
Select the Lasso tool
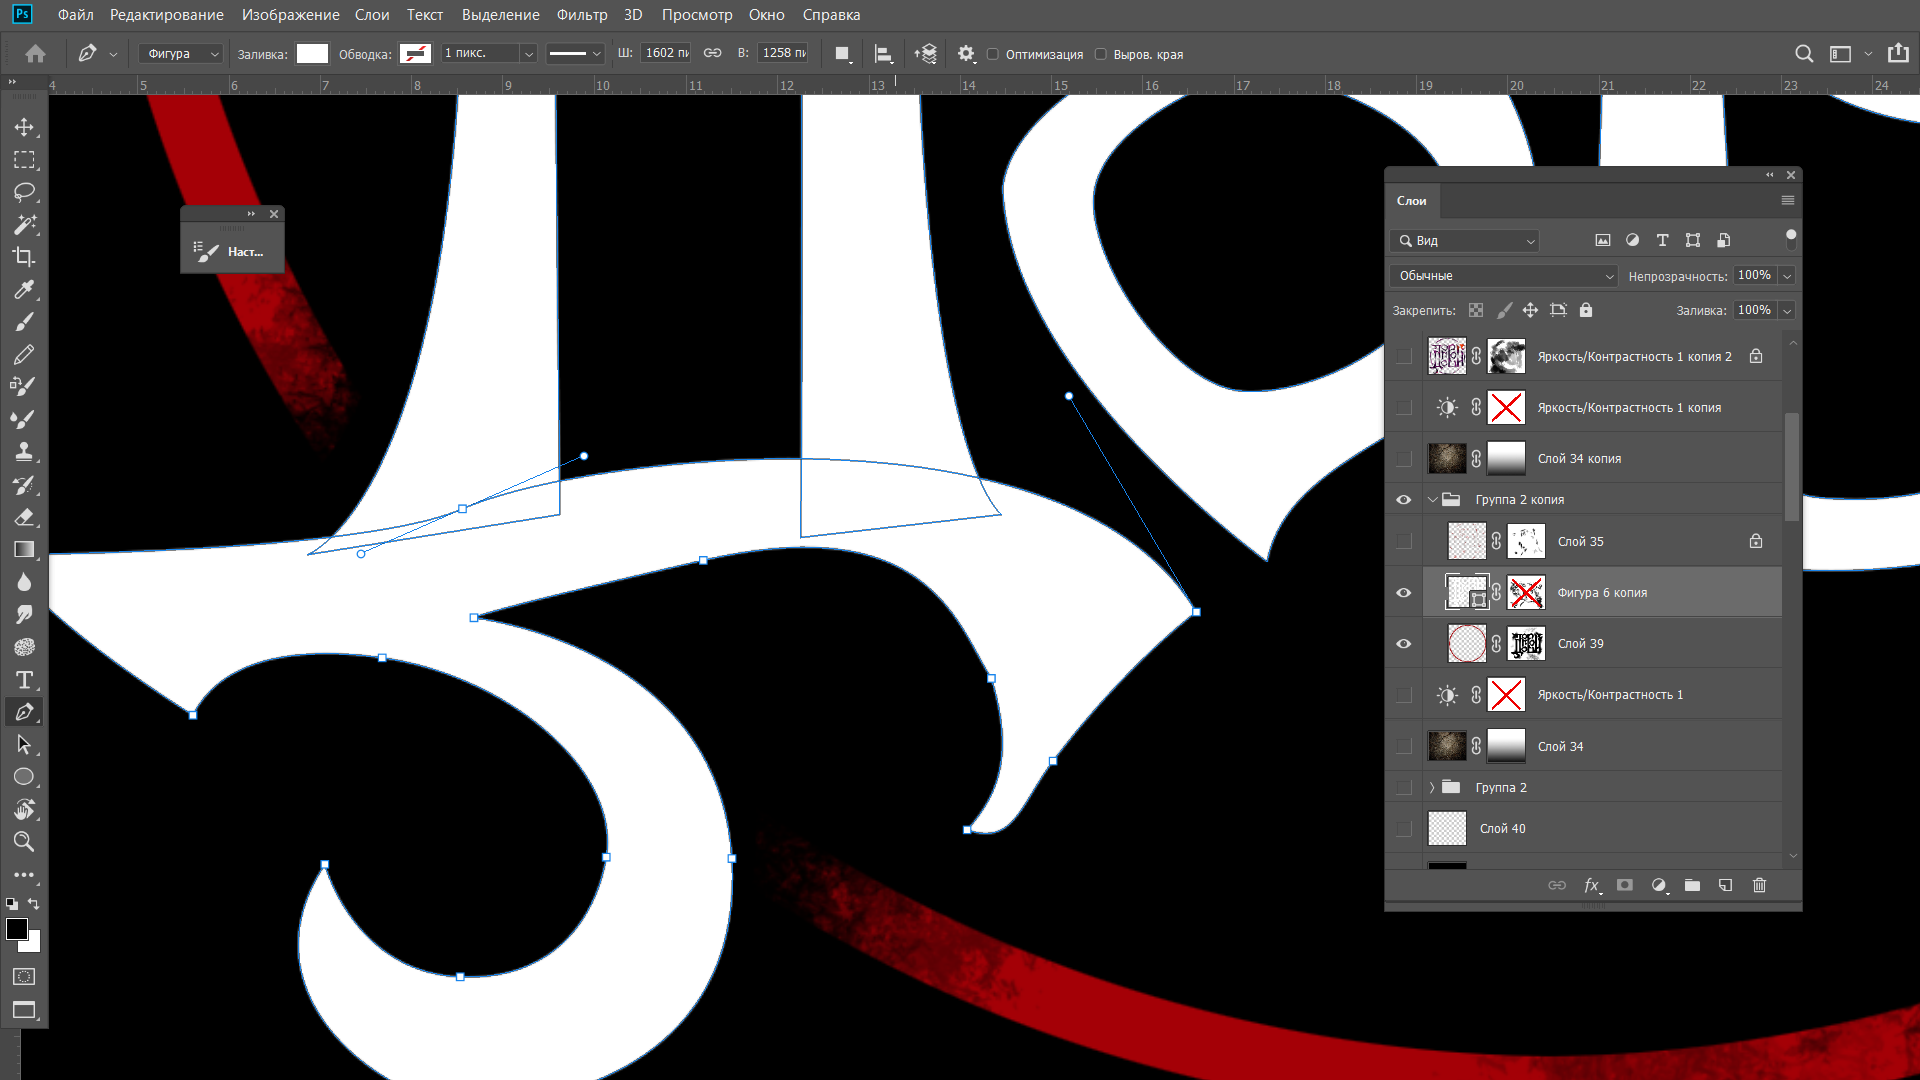tap(24, 192)
